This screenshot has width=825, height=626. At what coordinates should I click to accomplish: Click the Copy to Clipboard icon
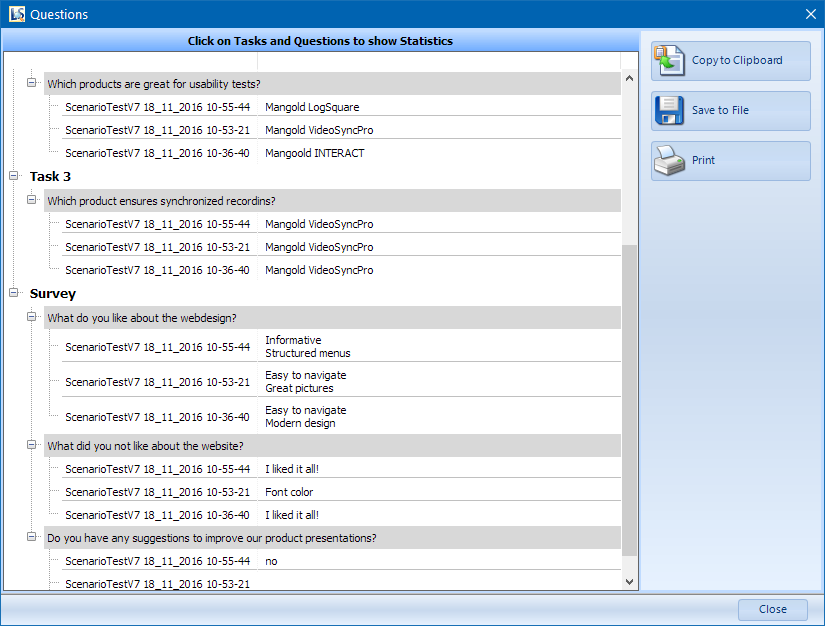[668, 60]
